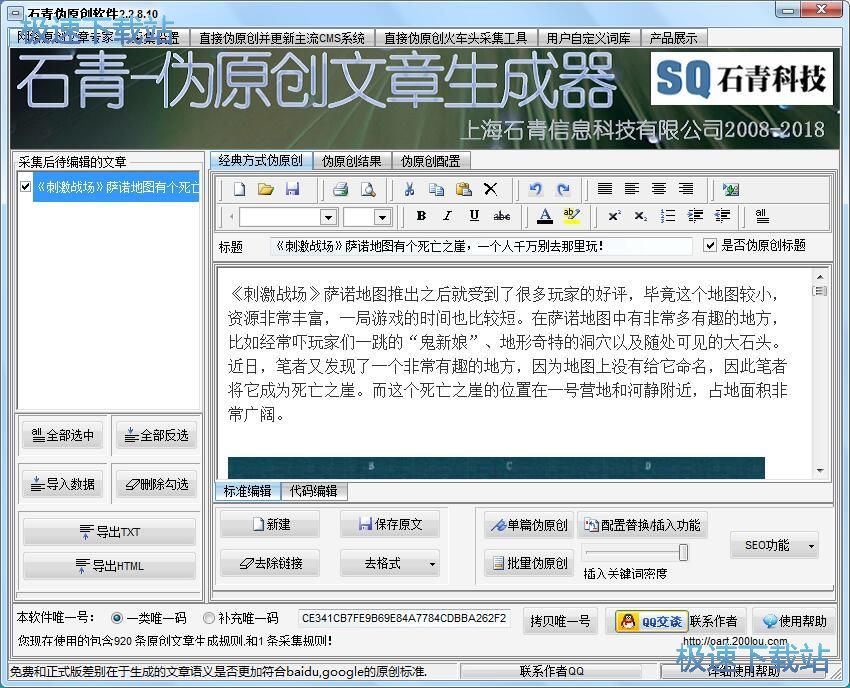850x688 pixels.
Task: Expand the SEO功能 dropdown
Action: 812,546
